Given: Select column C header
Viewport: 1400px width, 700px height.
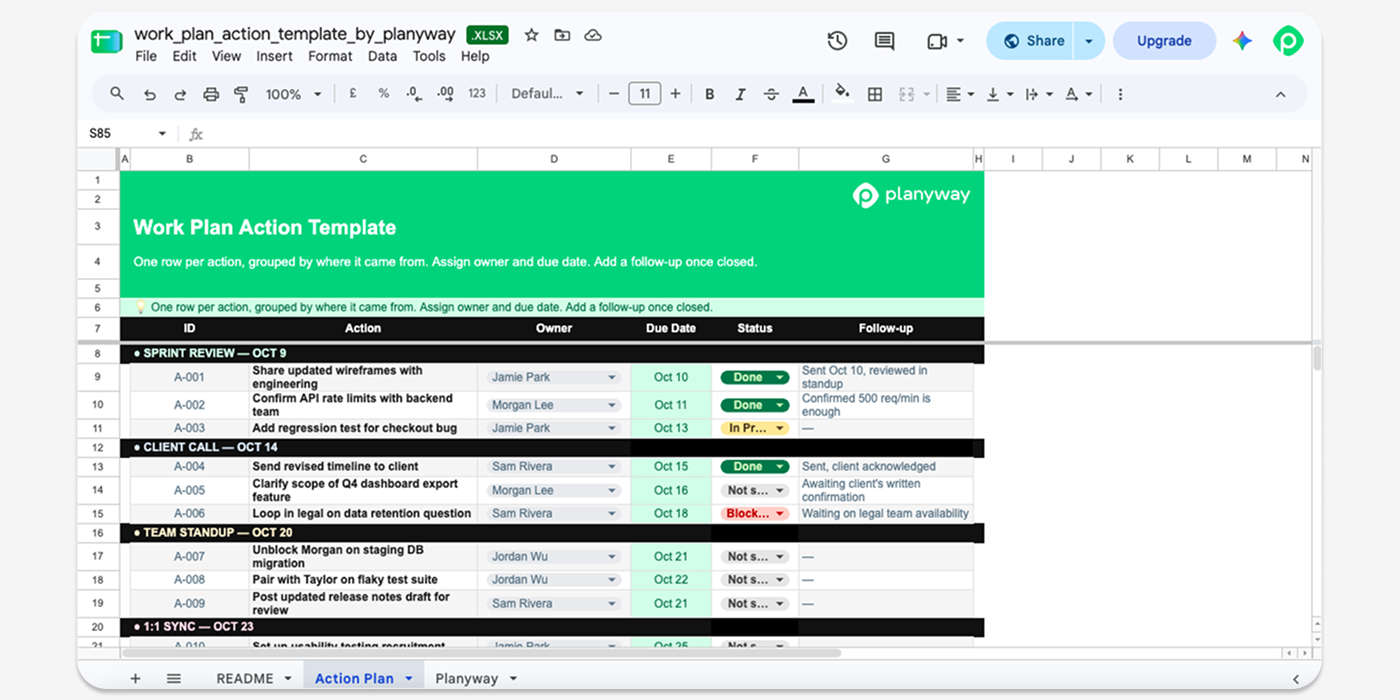Looking at the screenshot, I should 363,159.
